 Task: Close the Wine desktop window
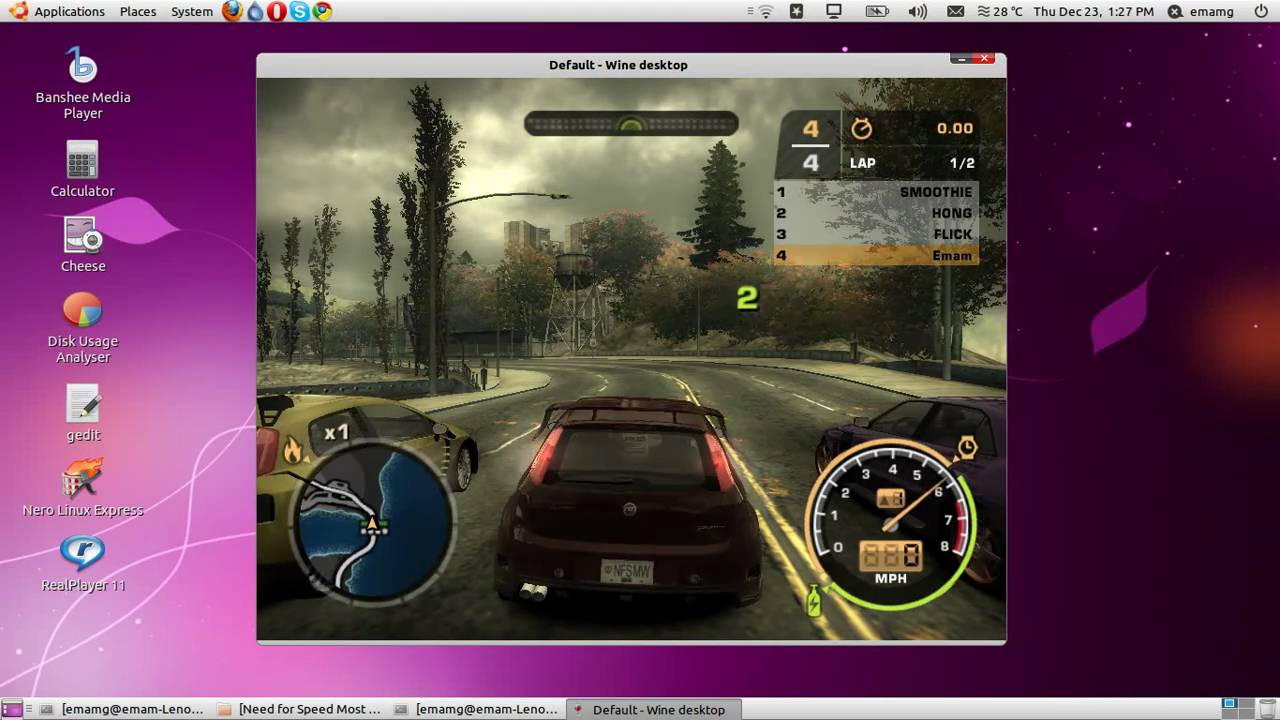985,59
